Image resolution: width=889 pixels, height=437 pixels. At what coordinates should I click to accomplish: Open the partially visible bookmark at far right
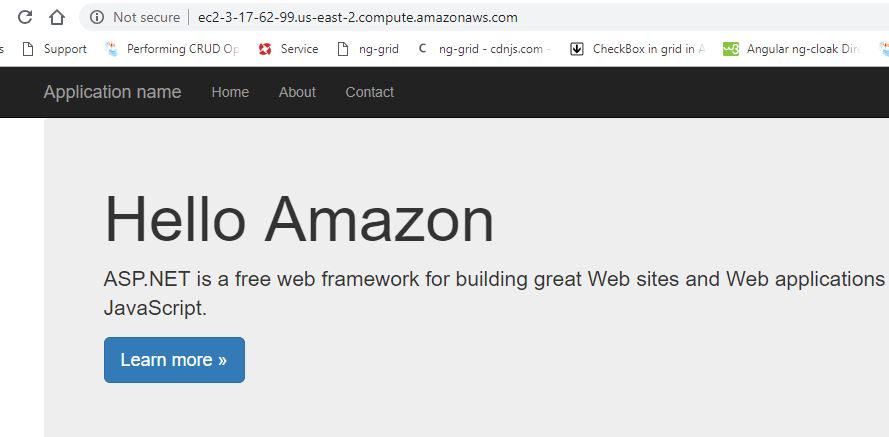pos(884,49)
